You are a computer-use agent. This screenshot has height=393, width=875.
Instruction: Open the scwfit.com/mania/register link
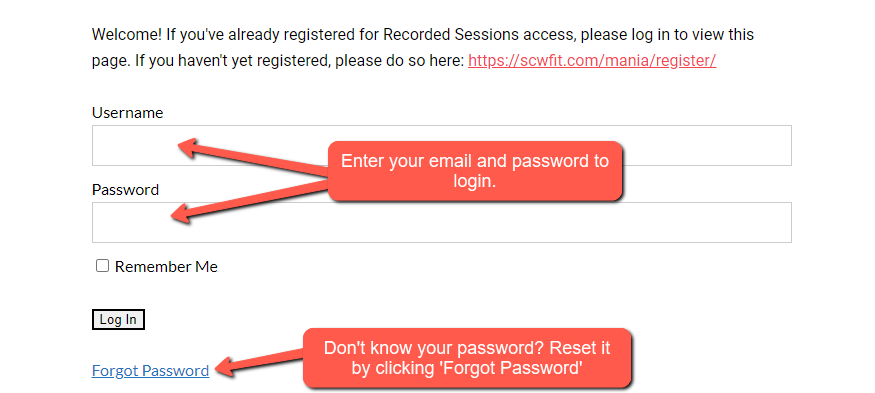click(x=592, y=60)
